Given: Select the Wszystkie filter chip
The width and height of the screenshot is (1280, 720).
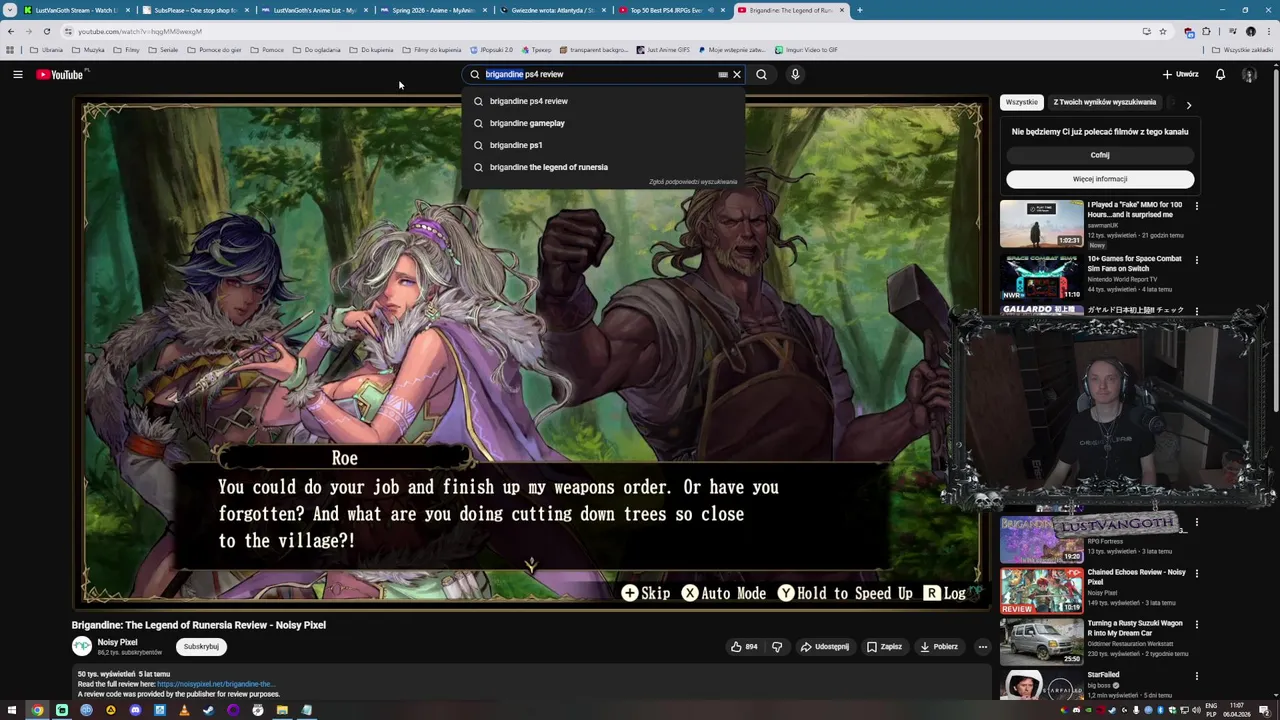Looking at the screenshot, I should (1021, 102).
